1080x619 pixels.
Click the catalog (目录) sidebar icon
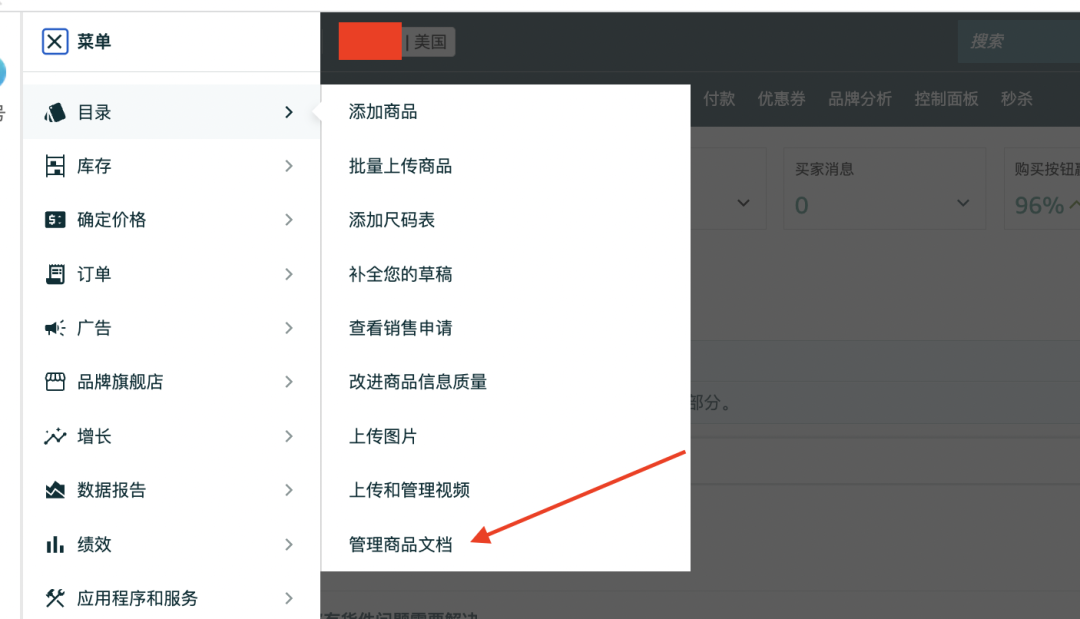(x=55, y=112)
